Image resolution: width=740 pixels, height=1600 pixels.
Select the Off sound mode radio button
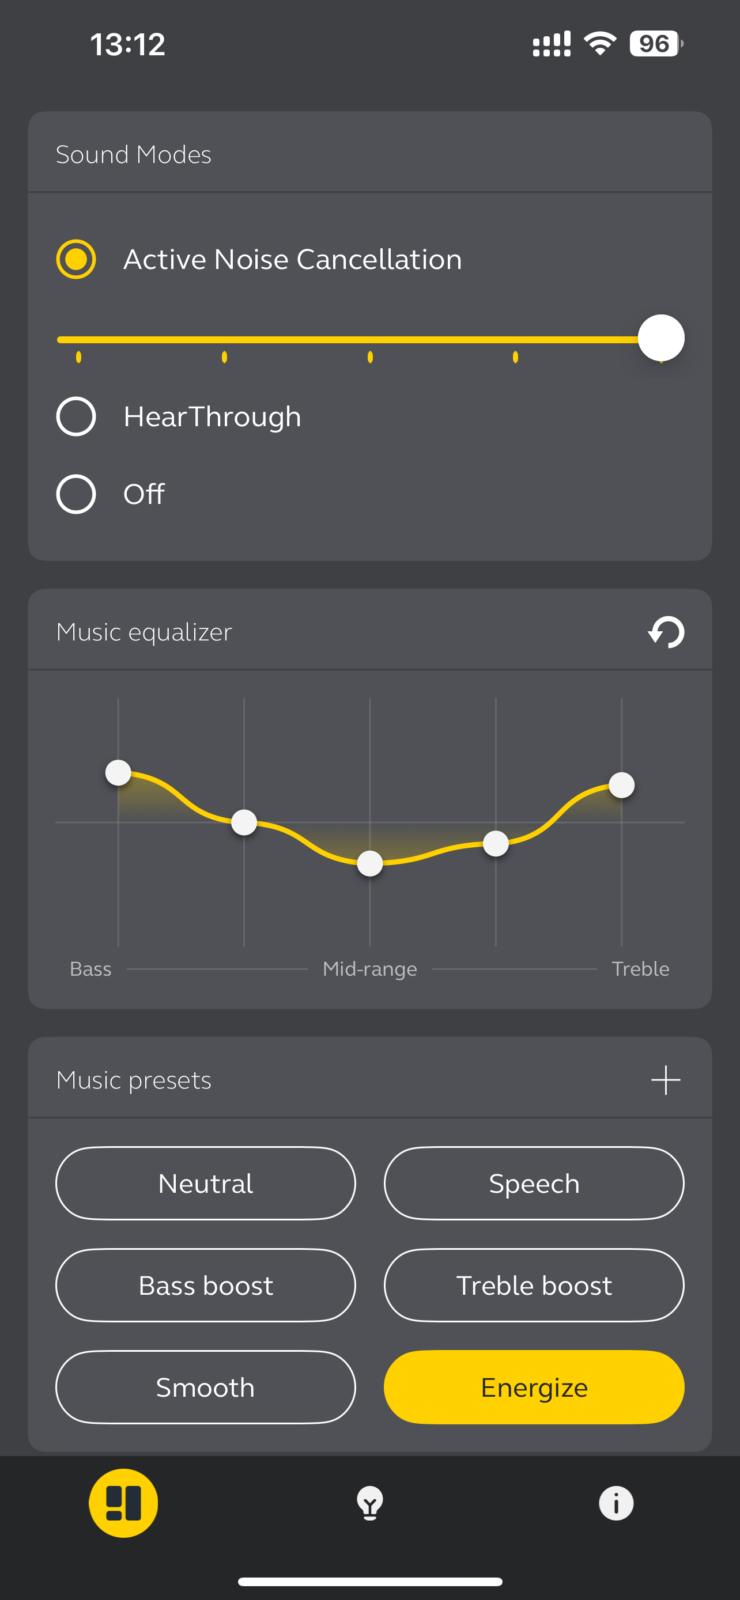pos(76,494)
